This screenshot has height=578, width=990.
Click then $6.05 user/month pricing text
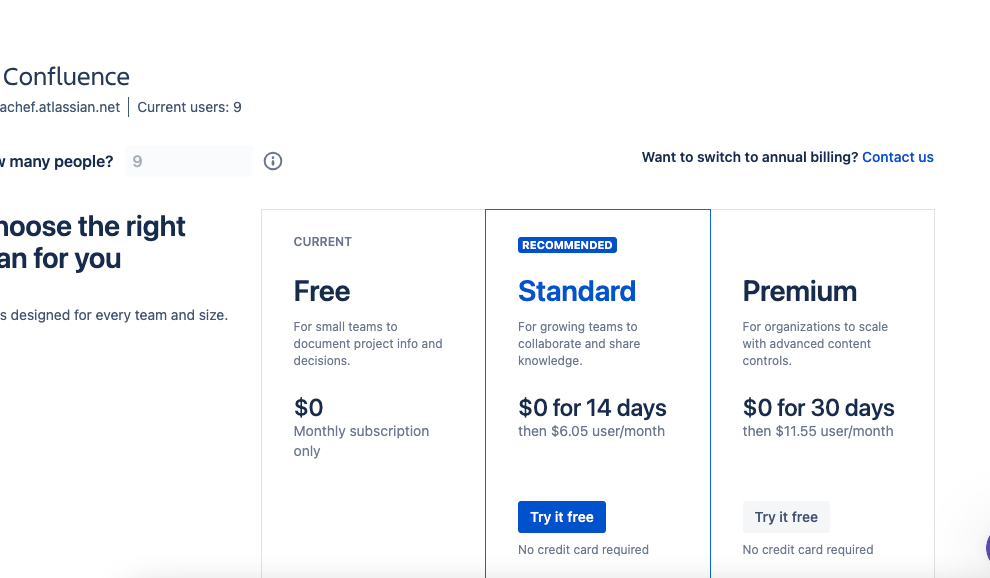[591, 431]
